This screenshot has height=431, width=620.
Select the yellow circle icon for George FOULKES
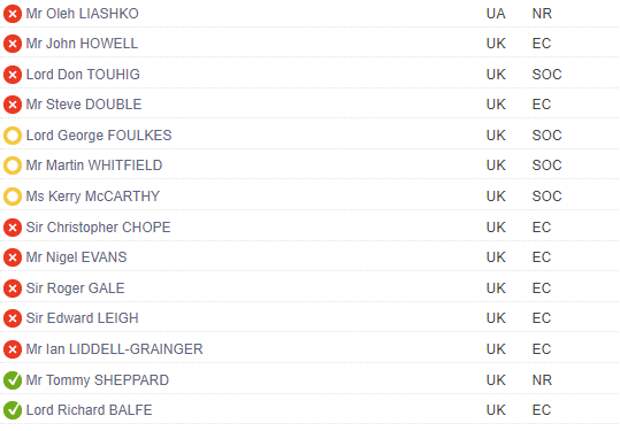[12, 136]
